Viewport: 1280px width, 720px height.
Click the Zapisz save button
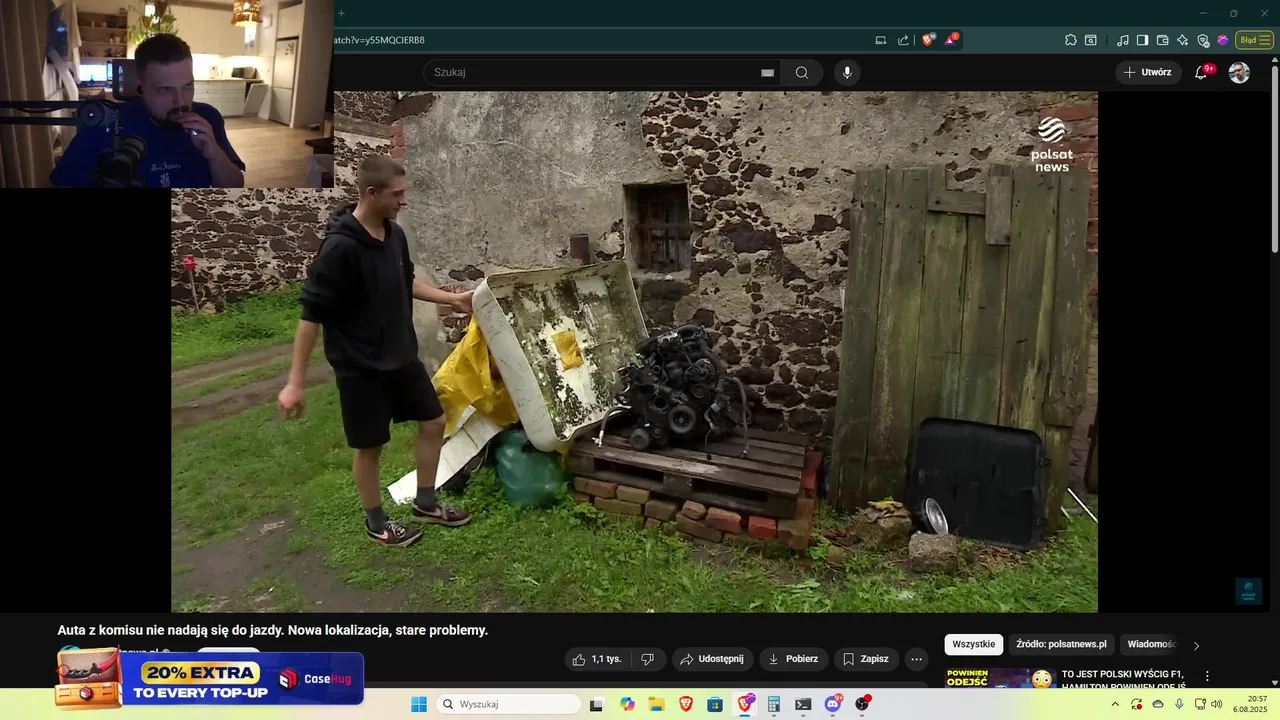(x=866, y=659)
